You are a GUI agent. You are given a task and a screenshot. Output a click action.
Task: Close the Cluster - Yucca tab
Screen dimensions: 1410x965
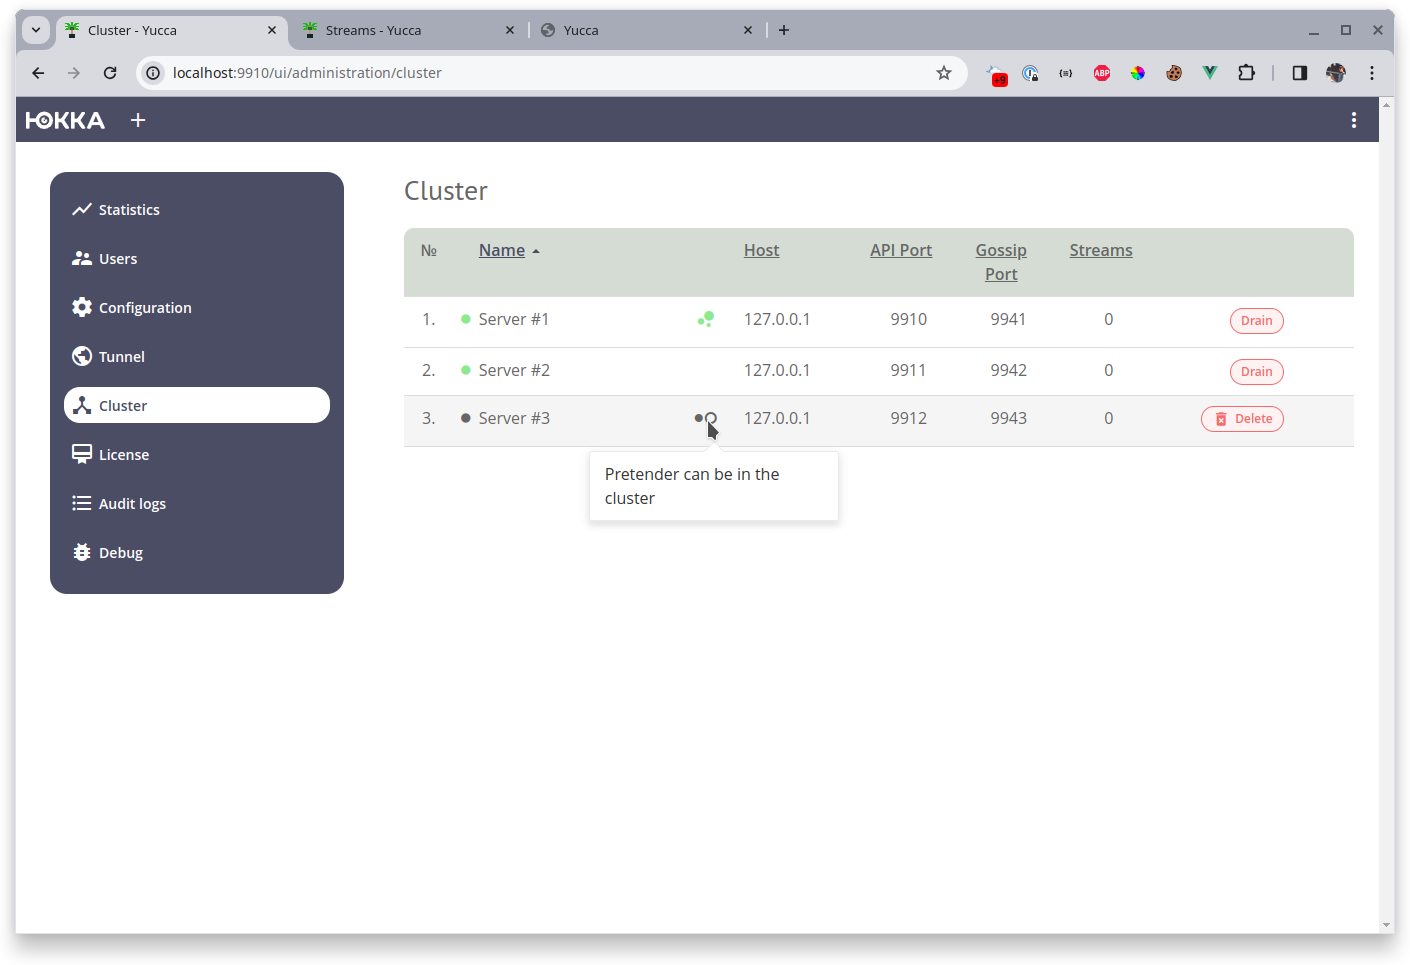coord(272,30)
